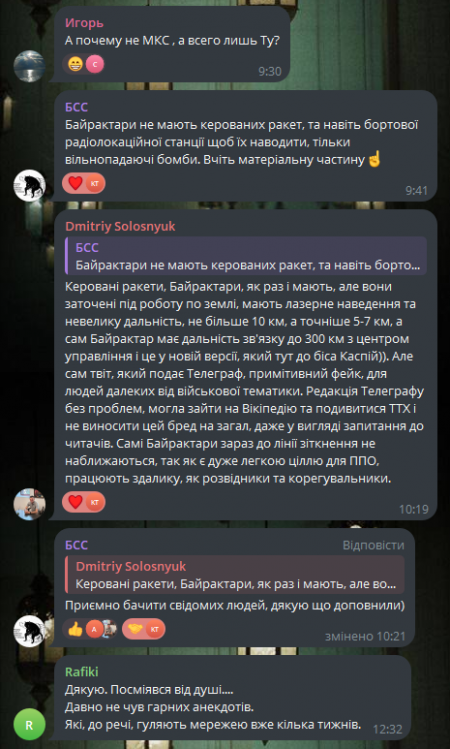Click Відповісти on БСС's message
The height and width of the screenshot is (749, 450).
(x=373, y=546)
